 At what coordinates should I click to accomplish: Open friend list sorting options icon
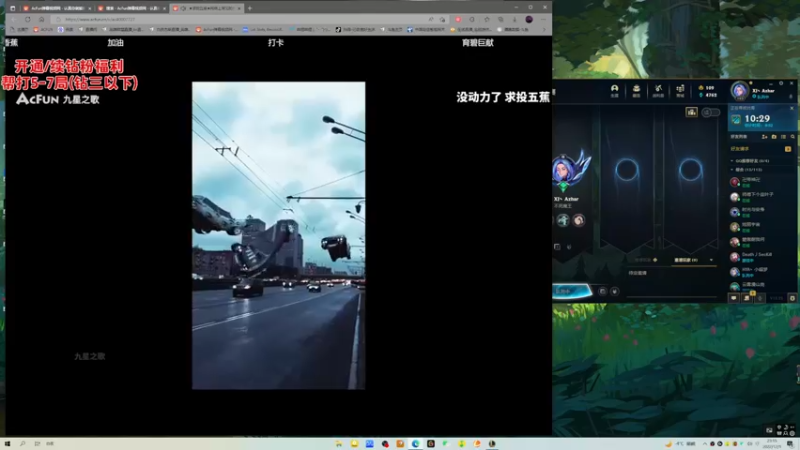pyautogui.click(x=783, y=137)
